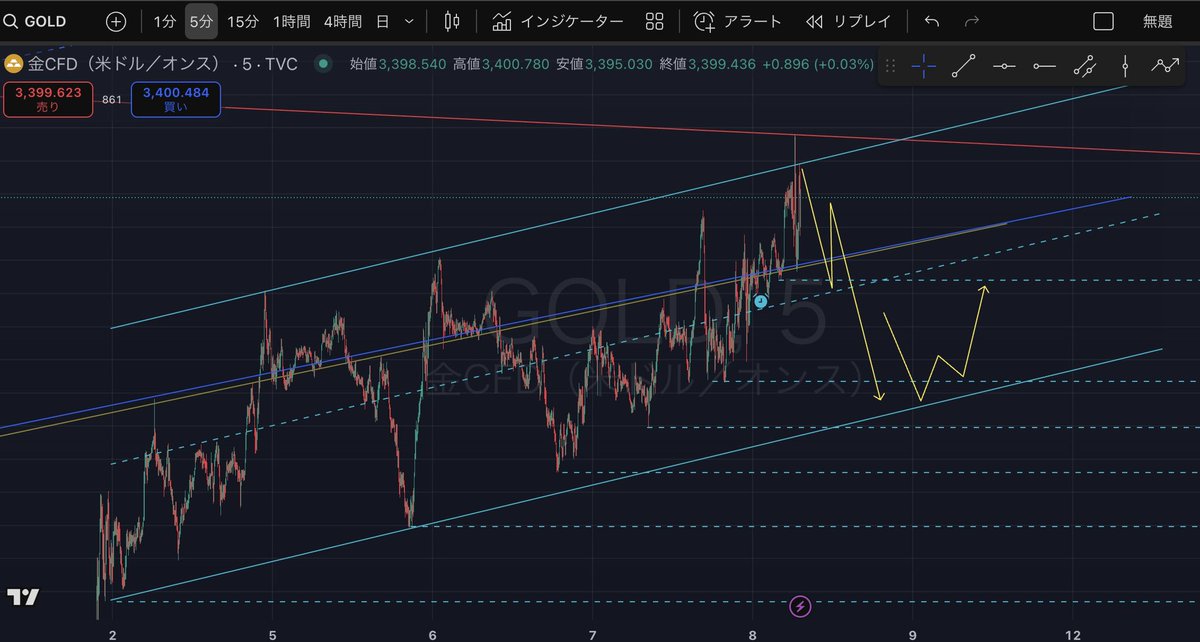
Task: Create an アラート alert
Action: pyautogui.click(x=738, y=21)
